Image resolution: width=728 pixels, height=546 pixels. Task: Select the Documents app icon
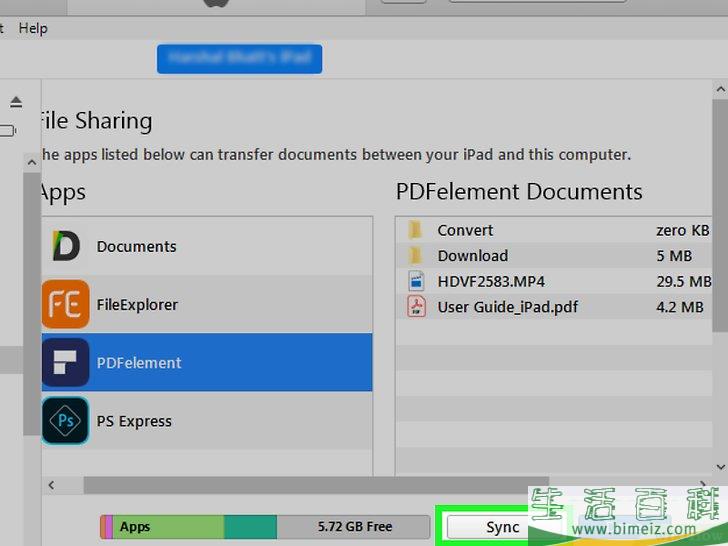(x=66, y=246)
